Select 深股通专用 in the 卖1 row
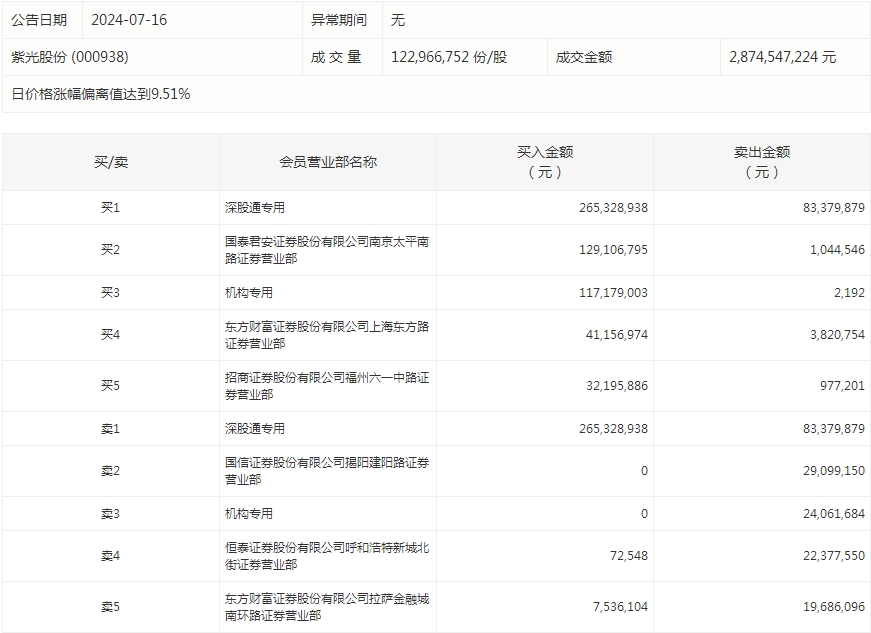This screenshot has height=633, width=871. (255, 429)
